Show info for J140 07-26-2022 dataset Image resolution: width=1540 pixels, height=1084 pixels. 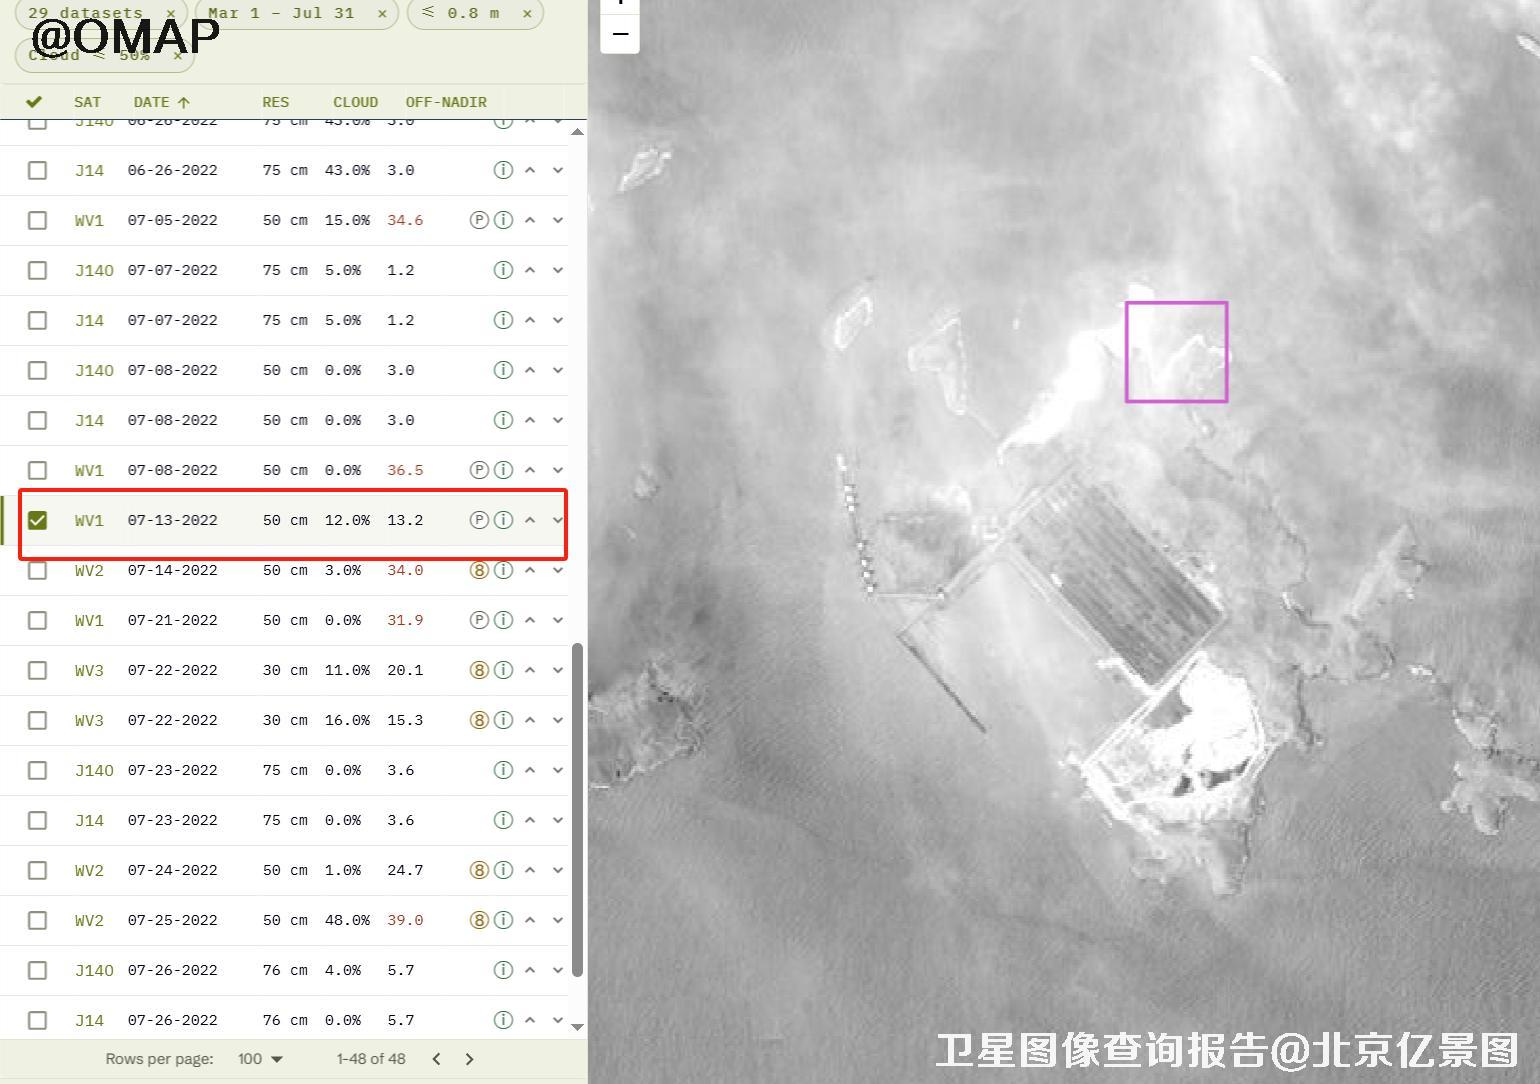point(503,970)
